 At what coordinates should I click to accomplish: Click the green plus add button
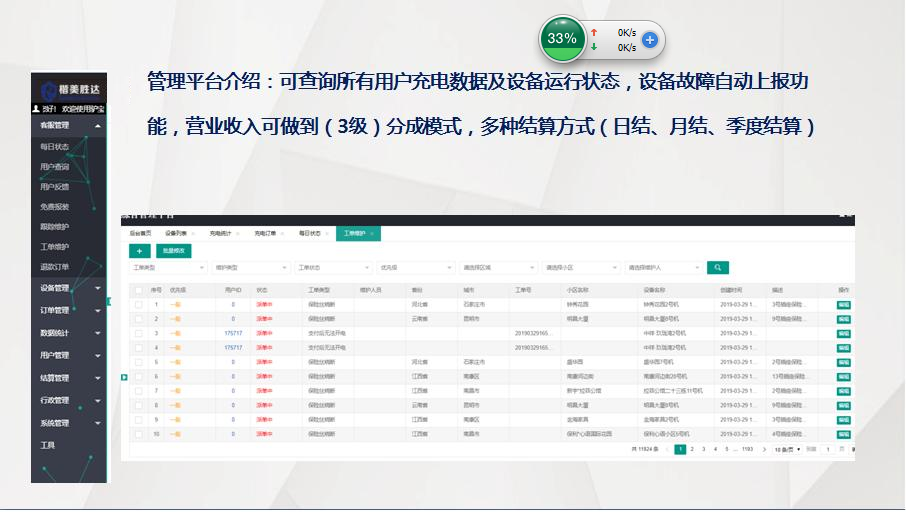coord(140,252)
